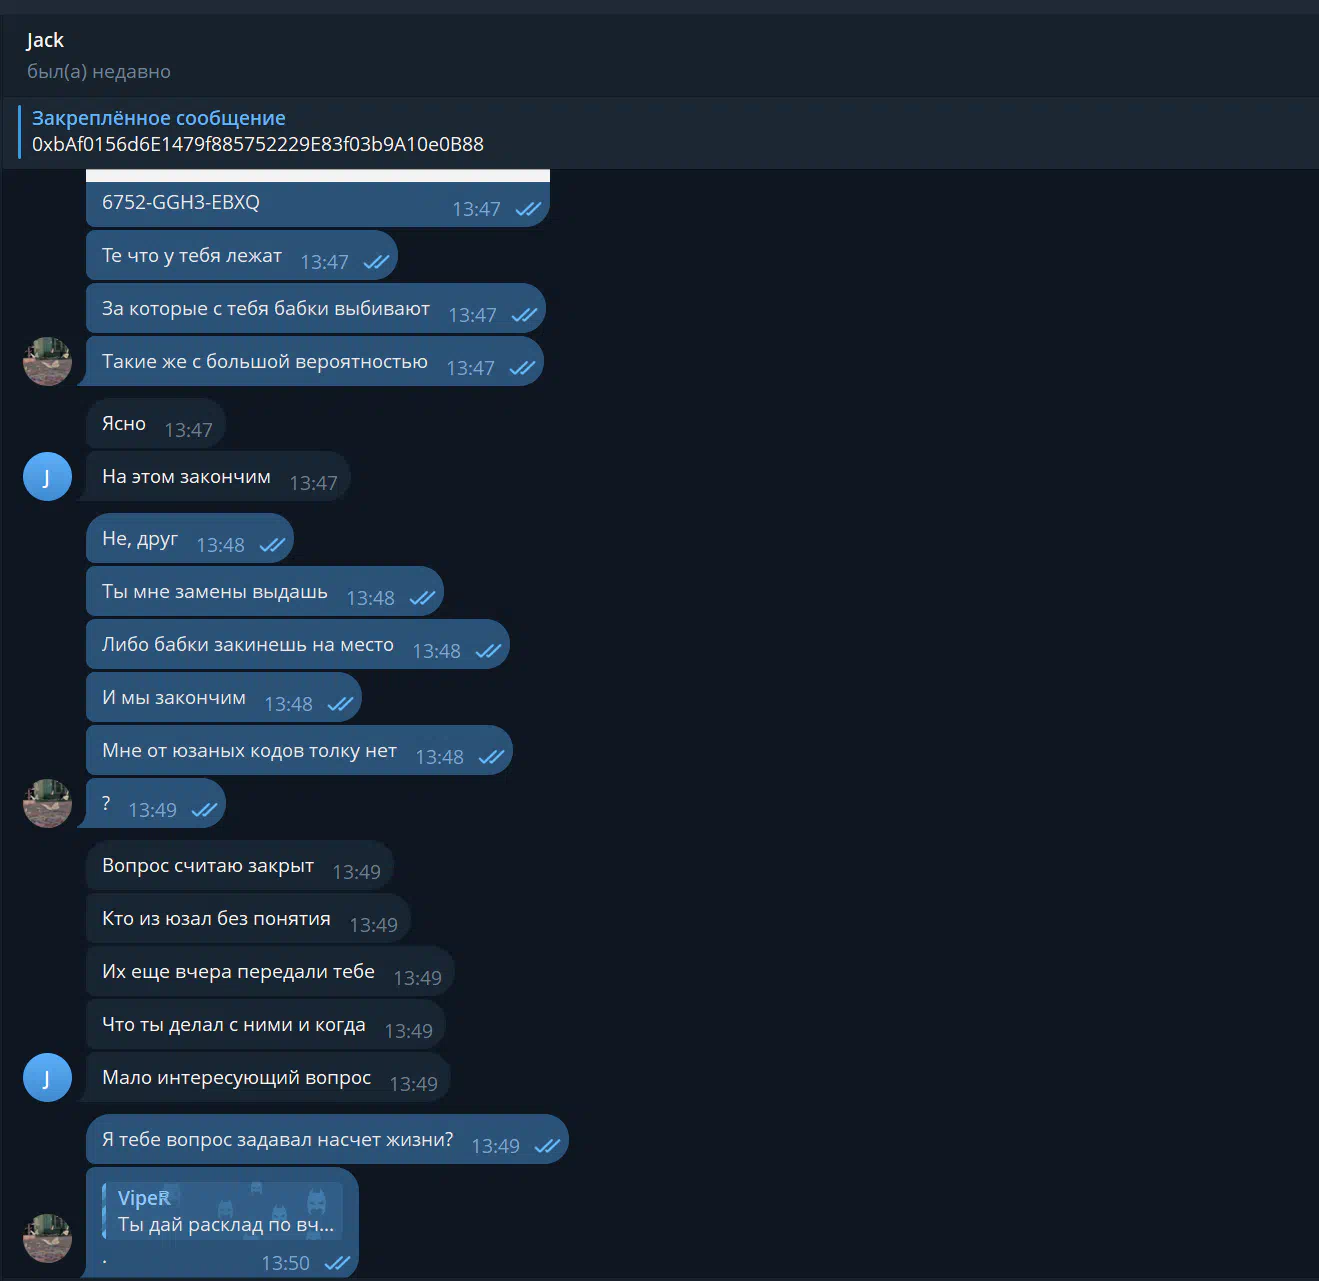
Task: Click the photo avatar beside the '?' message
Action: point(47,804)
